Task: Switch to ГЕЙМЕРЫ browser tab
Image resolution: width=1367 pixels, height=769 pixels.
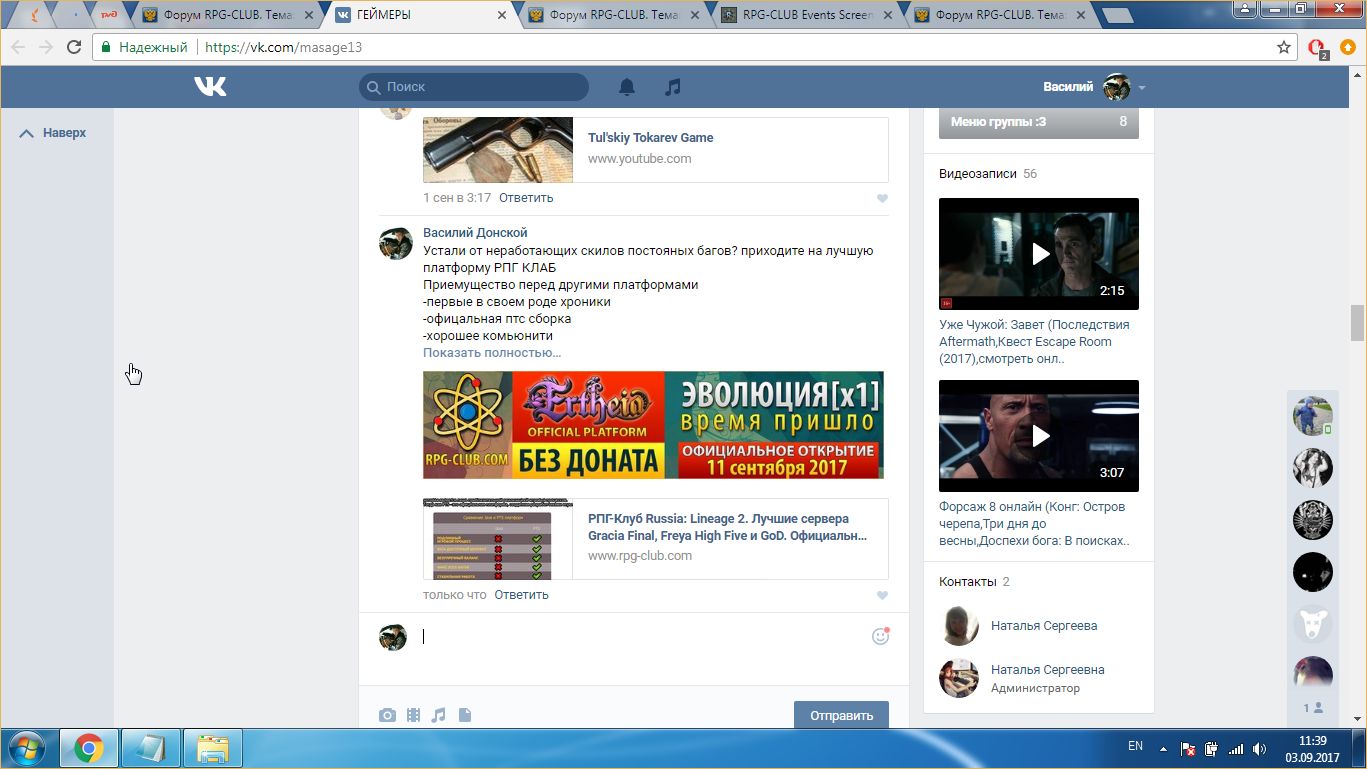Action: 421,15
